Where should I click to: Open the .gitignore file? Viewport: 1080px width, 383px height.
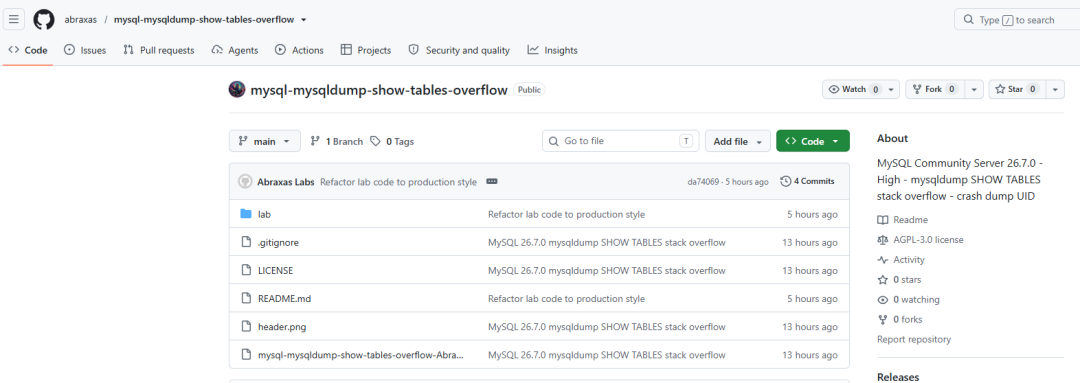(278, 242)
